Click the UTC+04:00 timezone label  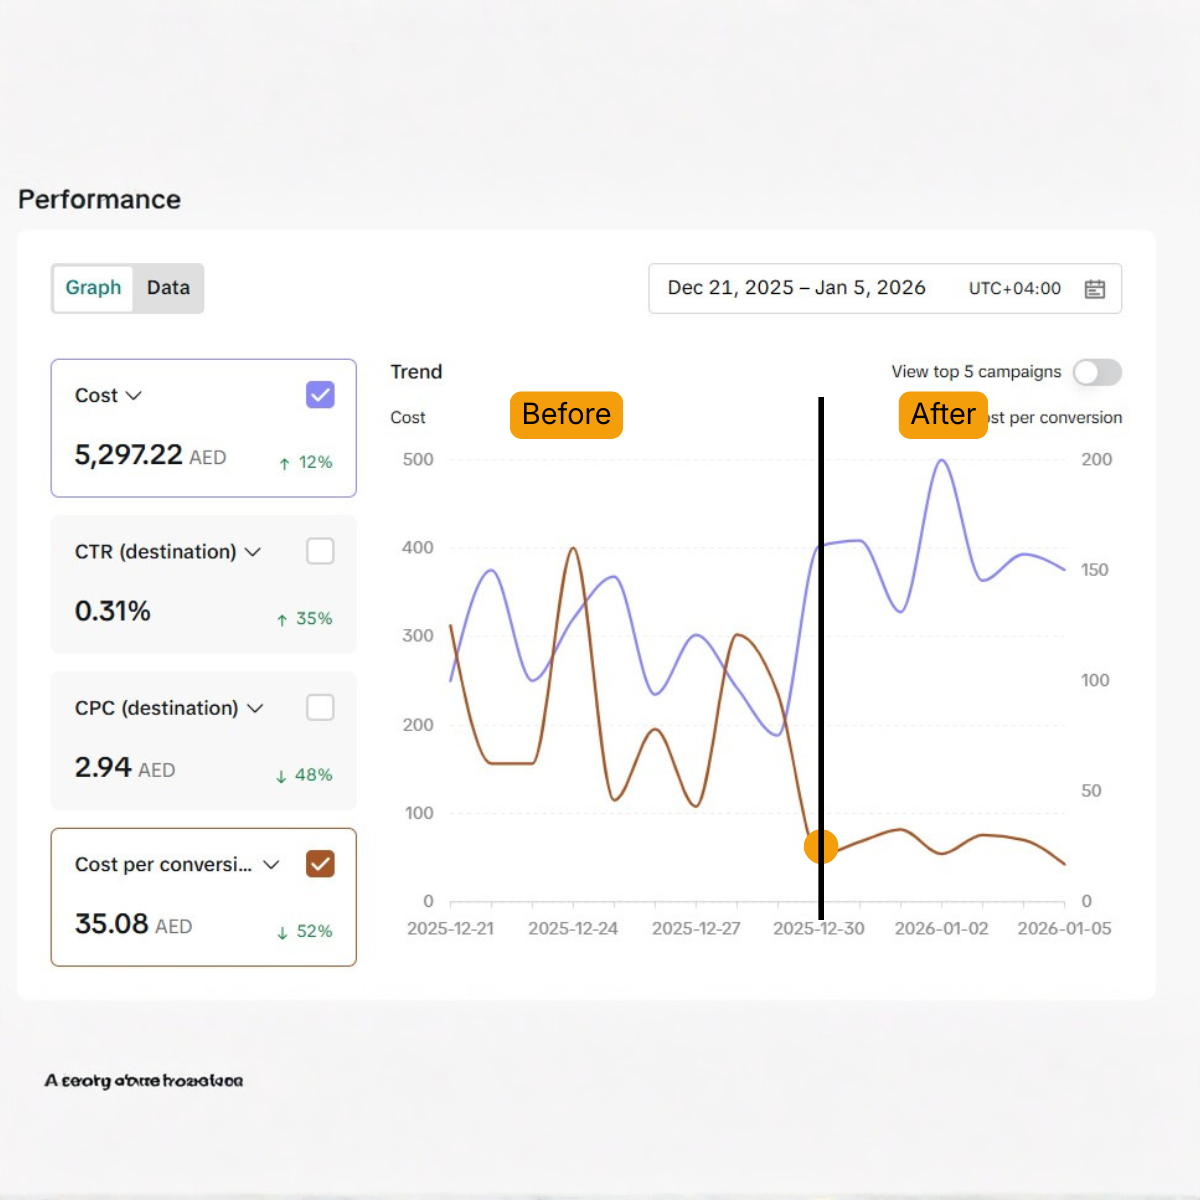[x=1015, y=288]
